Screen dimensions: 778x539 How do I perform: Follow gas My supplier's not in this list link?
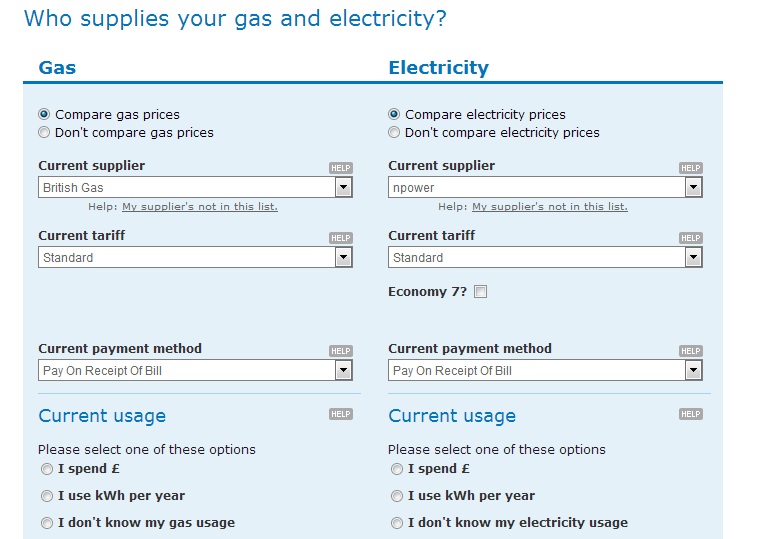200,206
